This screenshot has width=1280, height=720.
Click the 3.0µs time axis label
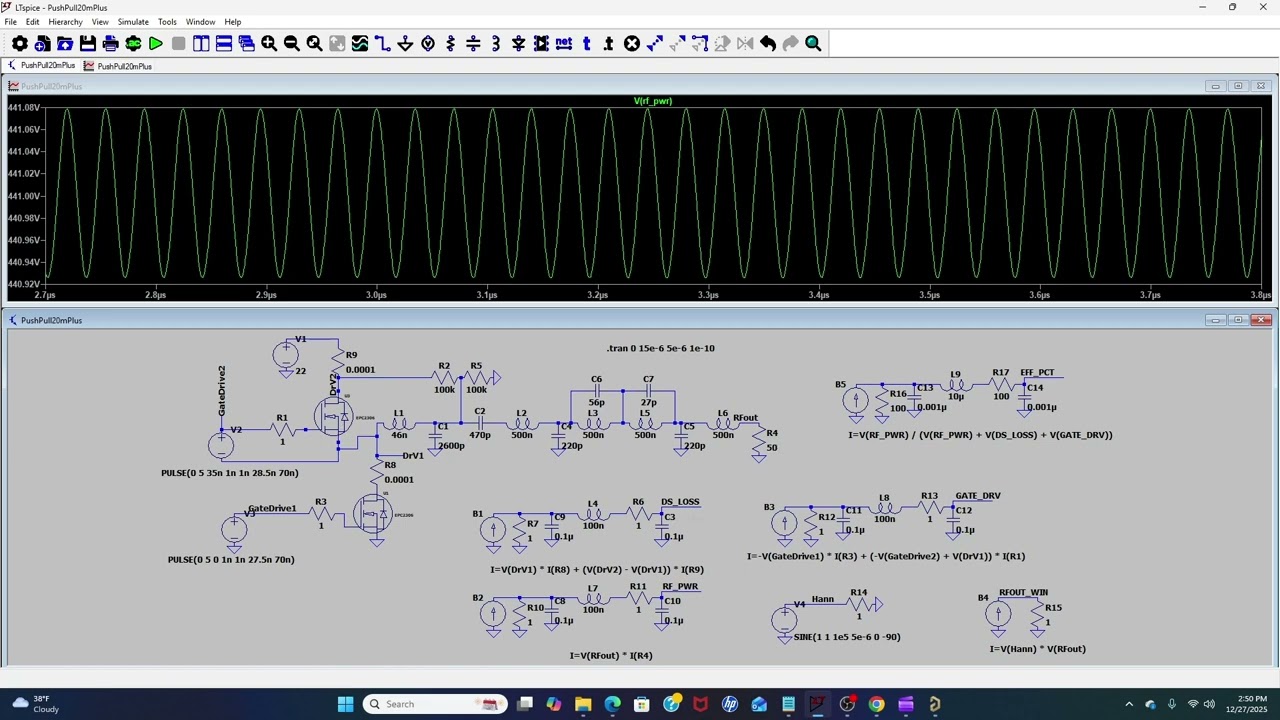[376, 295]
